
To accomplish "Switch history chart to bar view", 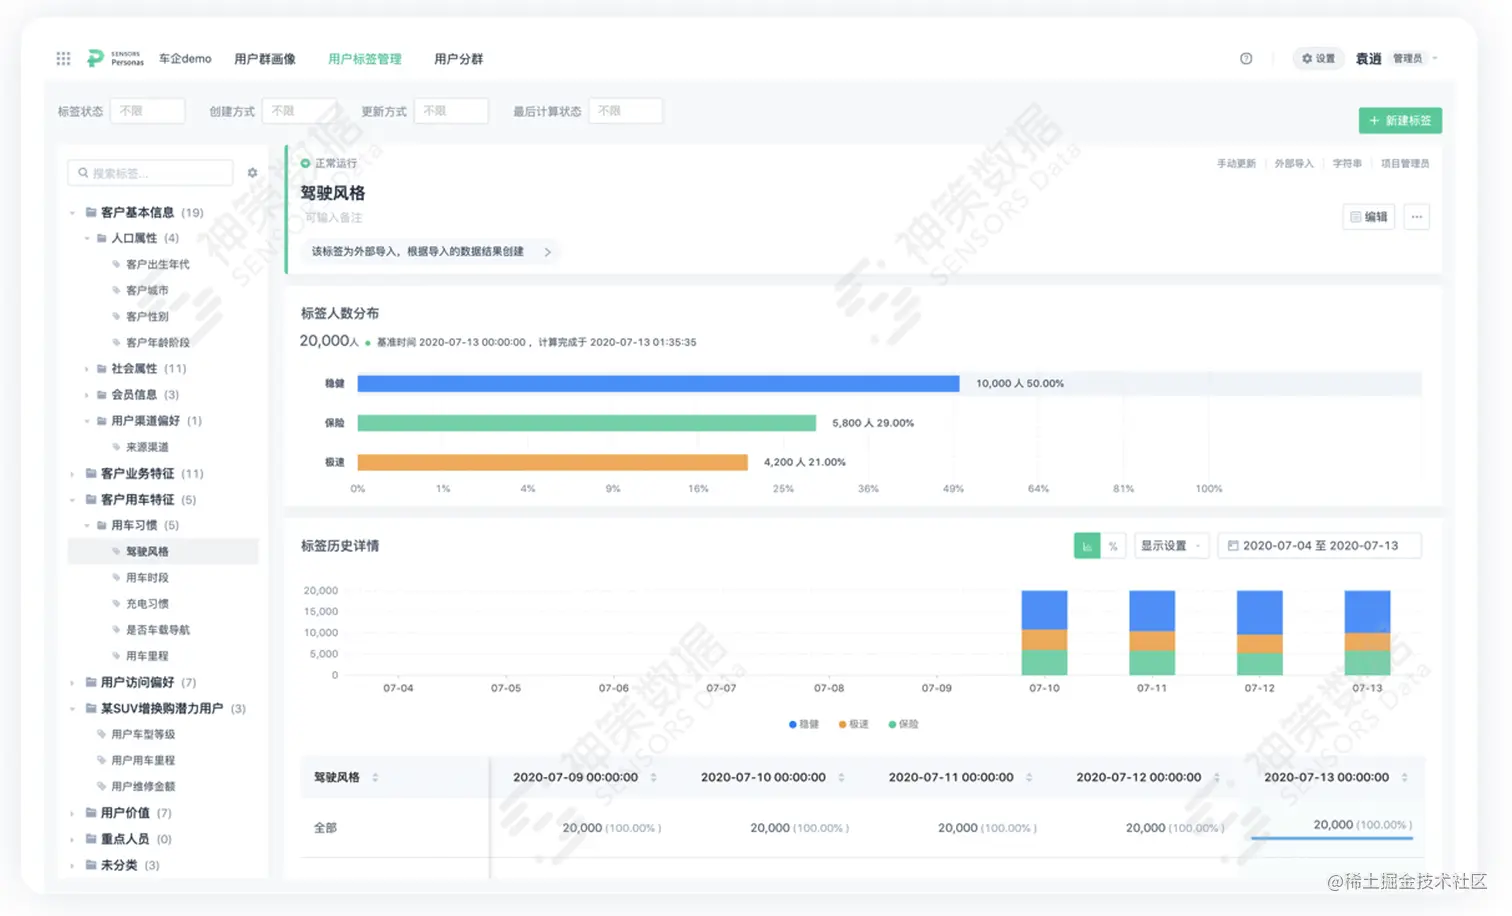I will 1087,546.
